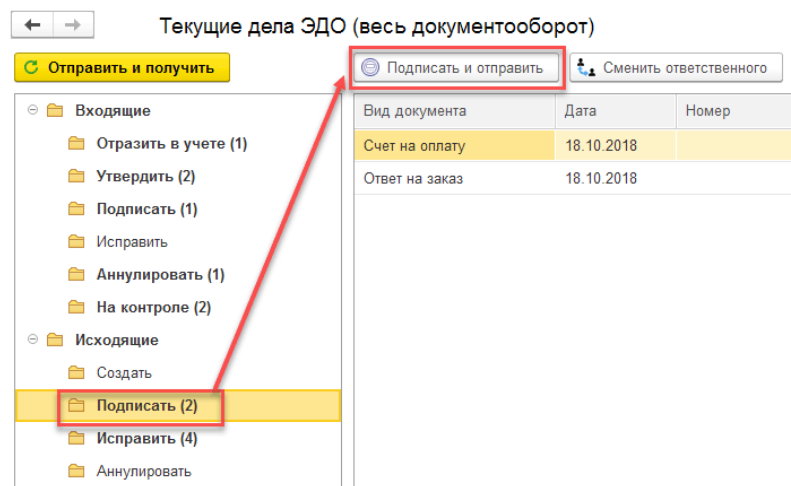791x486 pixels.
Task: Select the incoming Исправить folder
Action: 132,242
